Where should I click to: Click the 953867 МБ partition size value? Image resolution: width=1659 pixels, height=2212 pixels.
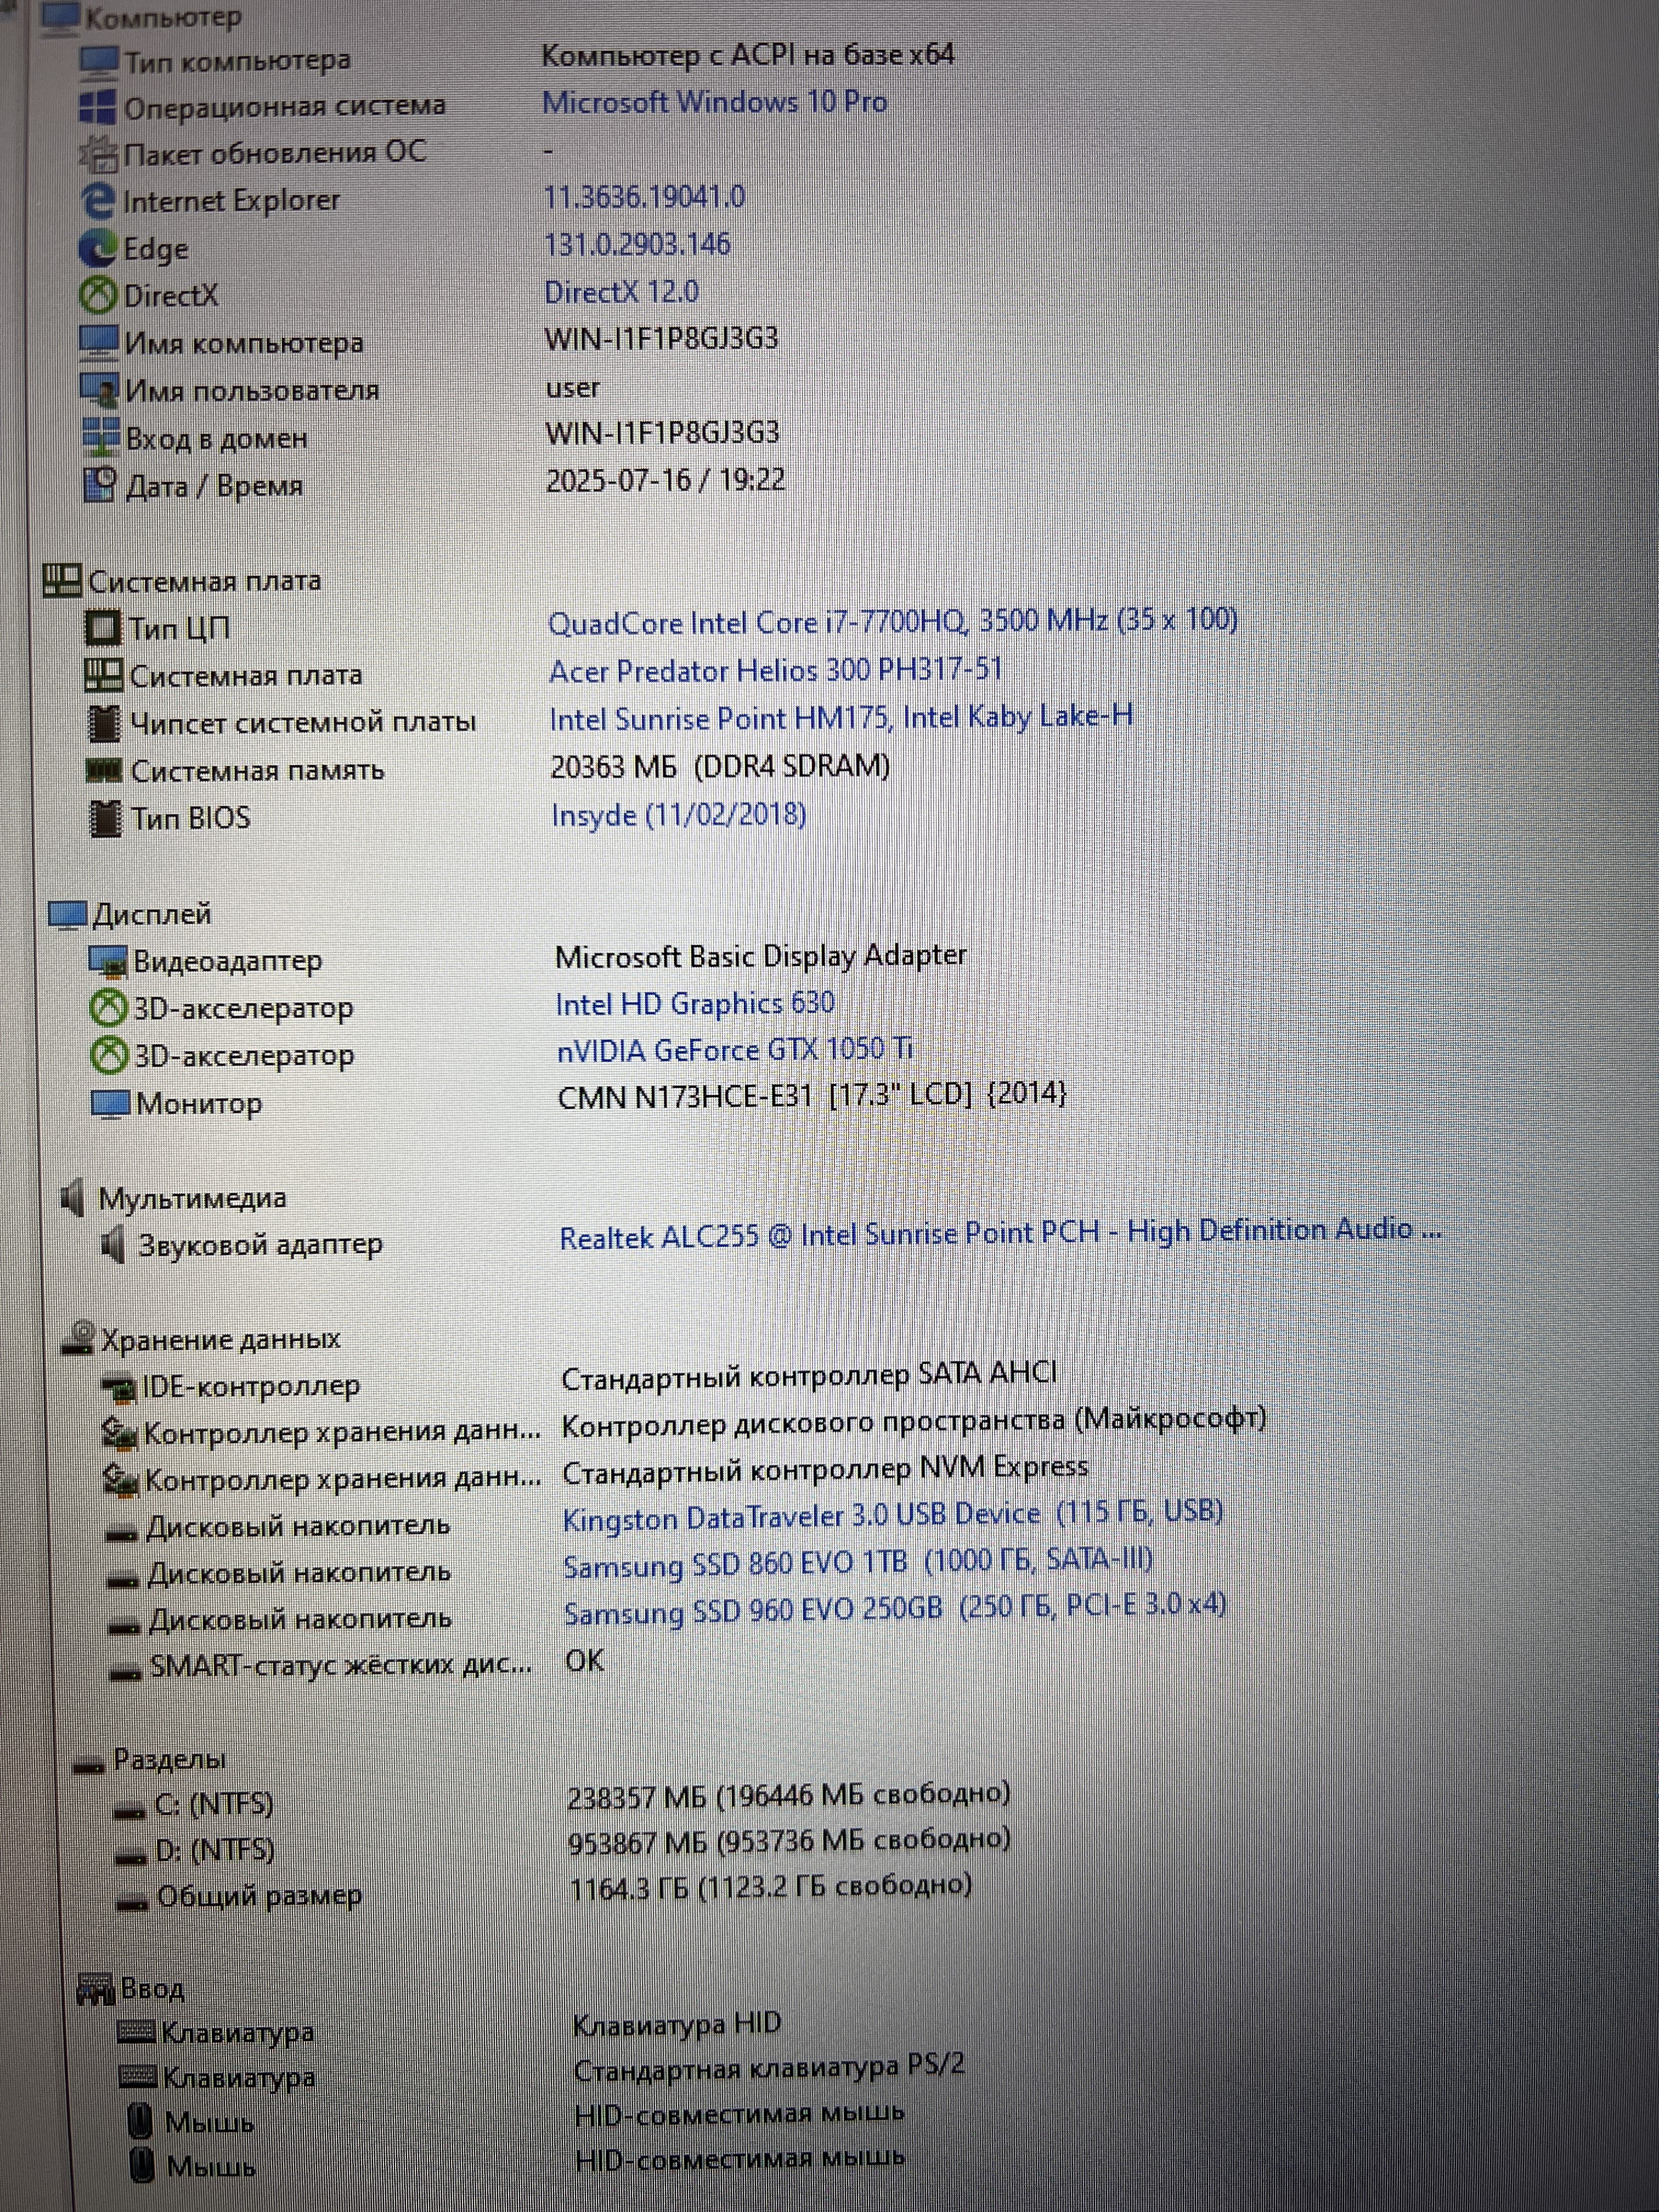pyautogui.click(x=789, y=1842)
